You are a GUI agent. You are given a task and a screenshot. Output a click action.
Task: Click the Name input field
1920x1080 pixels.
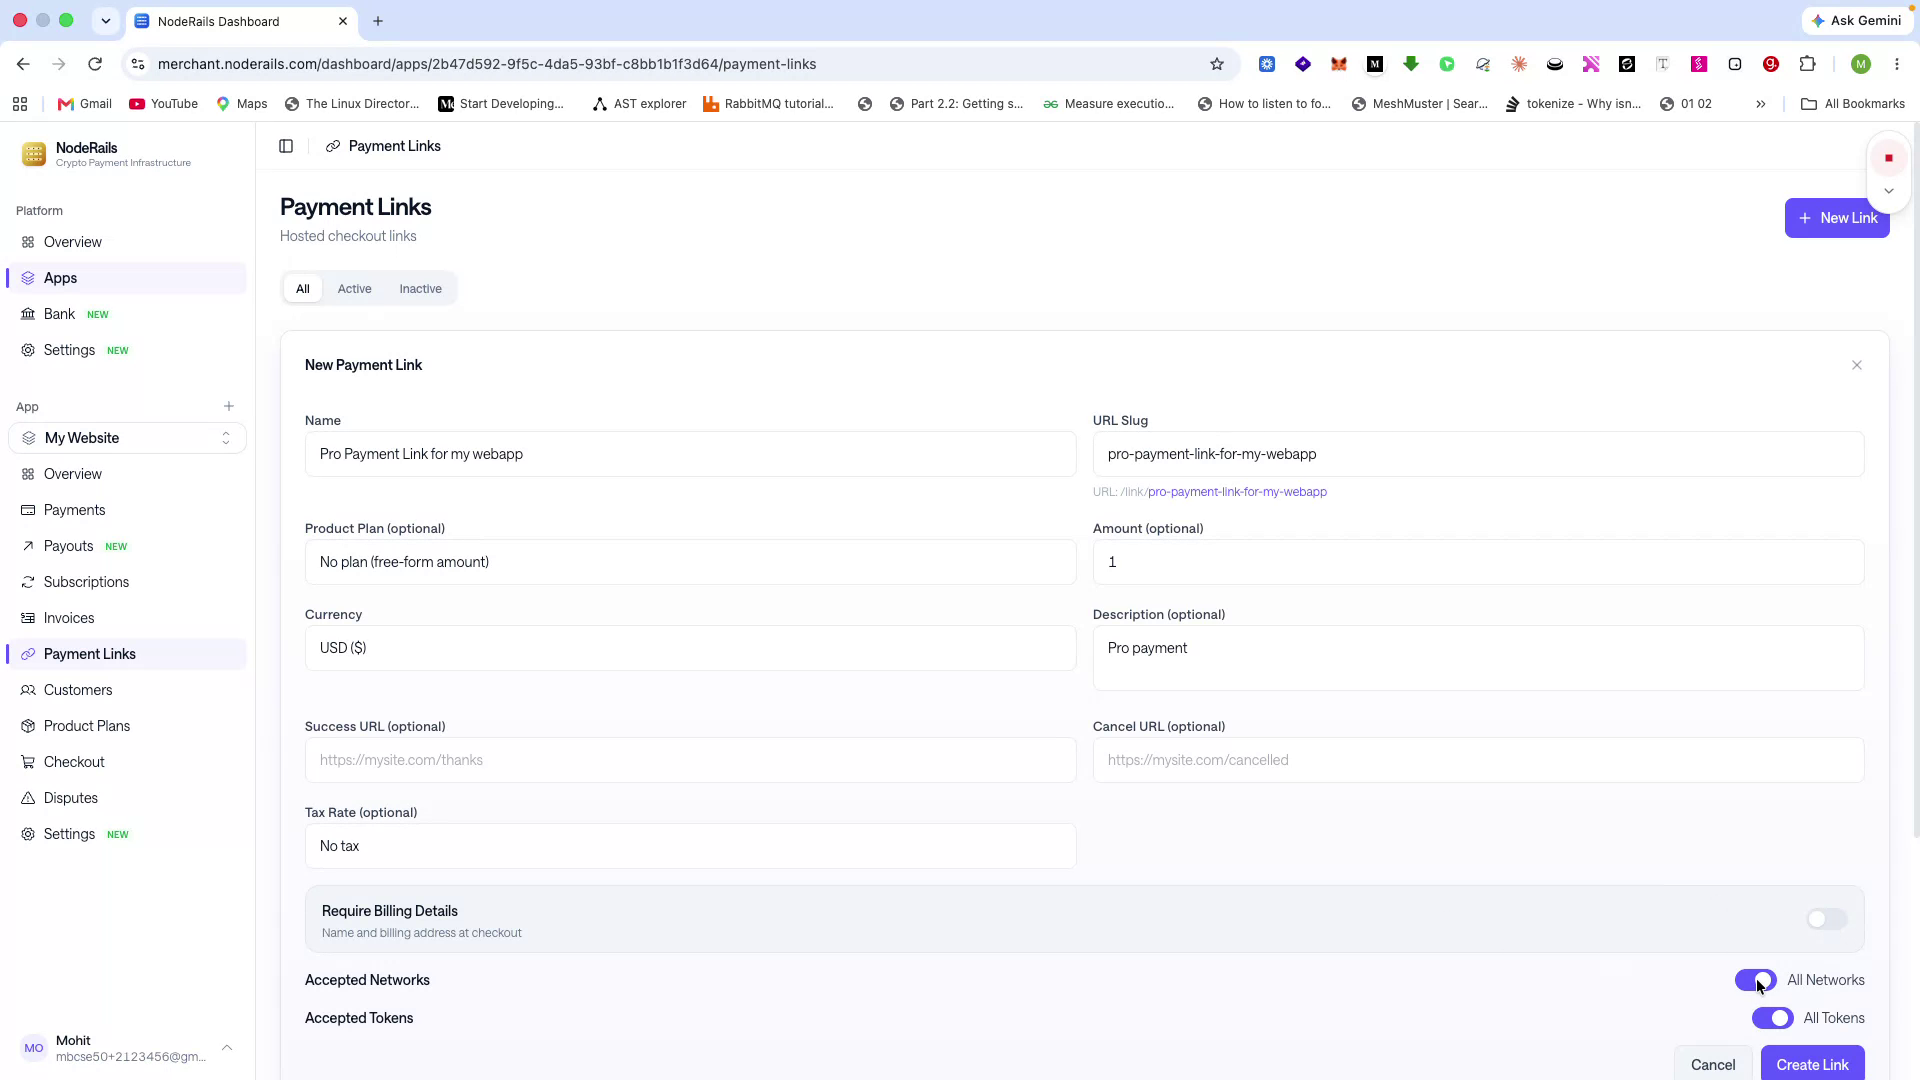(690, 454)
